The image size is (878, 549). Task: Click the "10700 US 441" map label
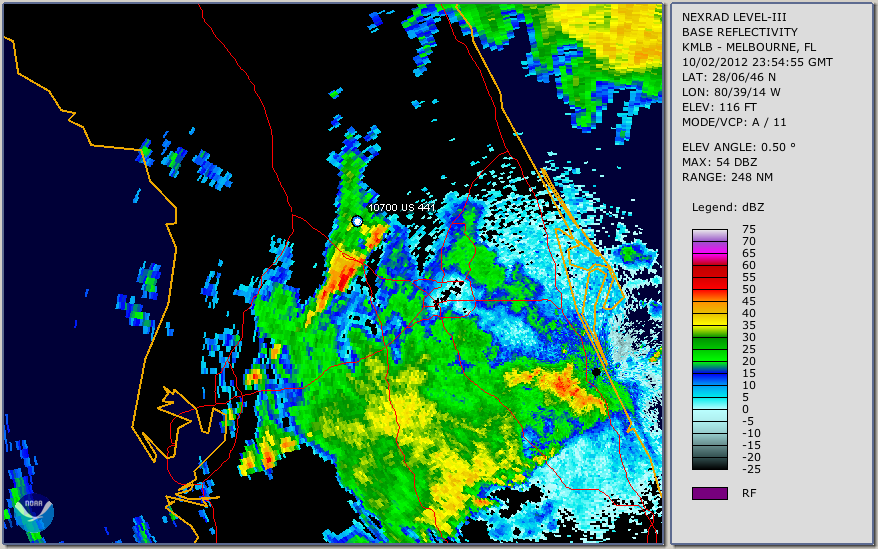coord(401,207)
